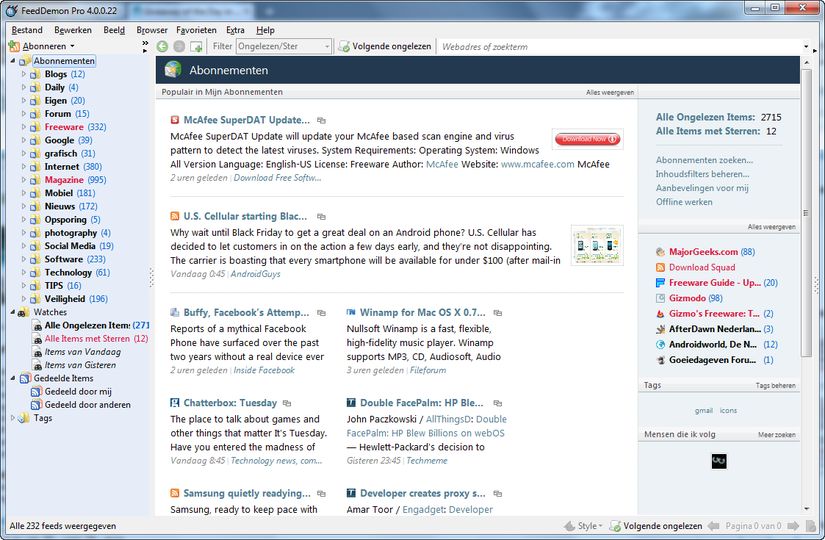This screenshot has height=540, width=825.
Task: Click Tags beheren link
Action: point(776,385)
